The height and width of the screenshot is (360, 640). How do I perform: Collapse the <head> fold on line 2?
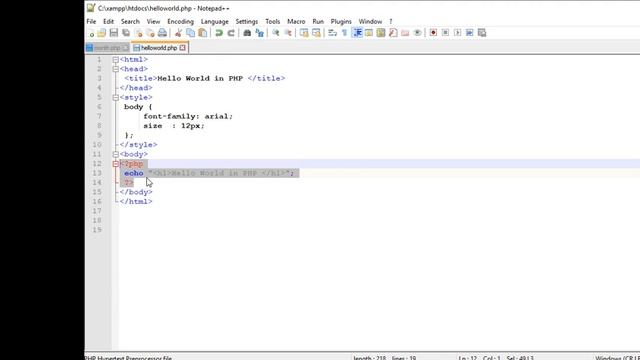(x=116, y=69)
